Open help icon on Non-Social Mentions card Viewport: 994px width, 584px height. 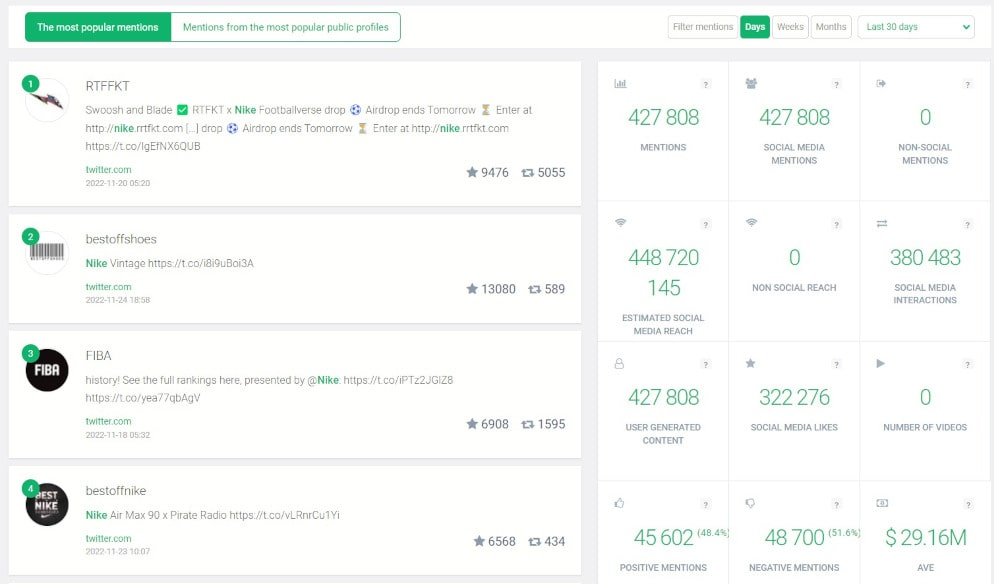point(967,84)
